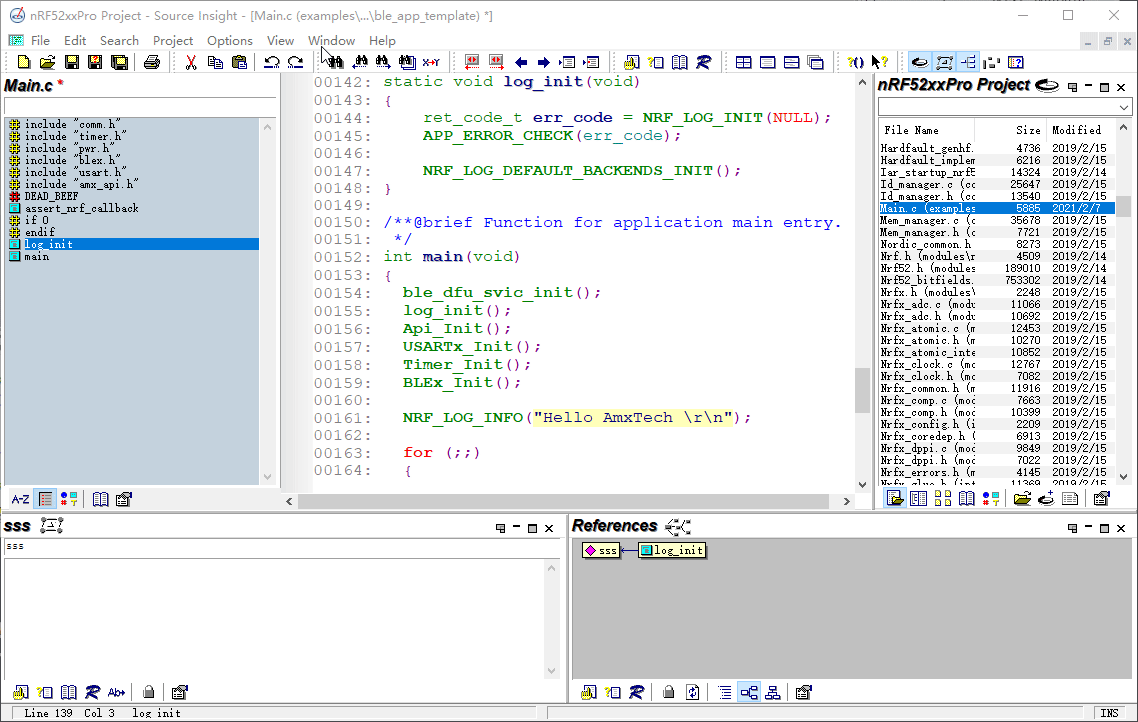Screen dimensions: 1138x722
Task: Open the sss panel window-options dropdown
Action: [x=500, y=528]
